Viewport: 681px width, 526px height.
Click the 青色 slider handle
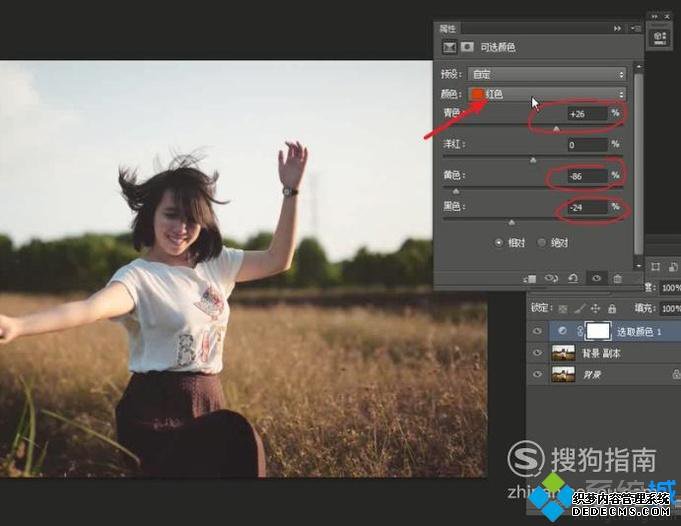[x=557, y=128]
